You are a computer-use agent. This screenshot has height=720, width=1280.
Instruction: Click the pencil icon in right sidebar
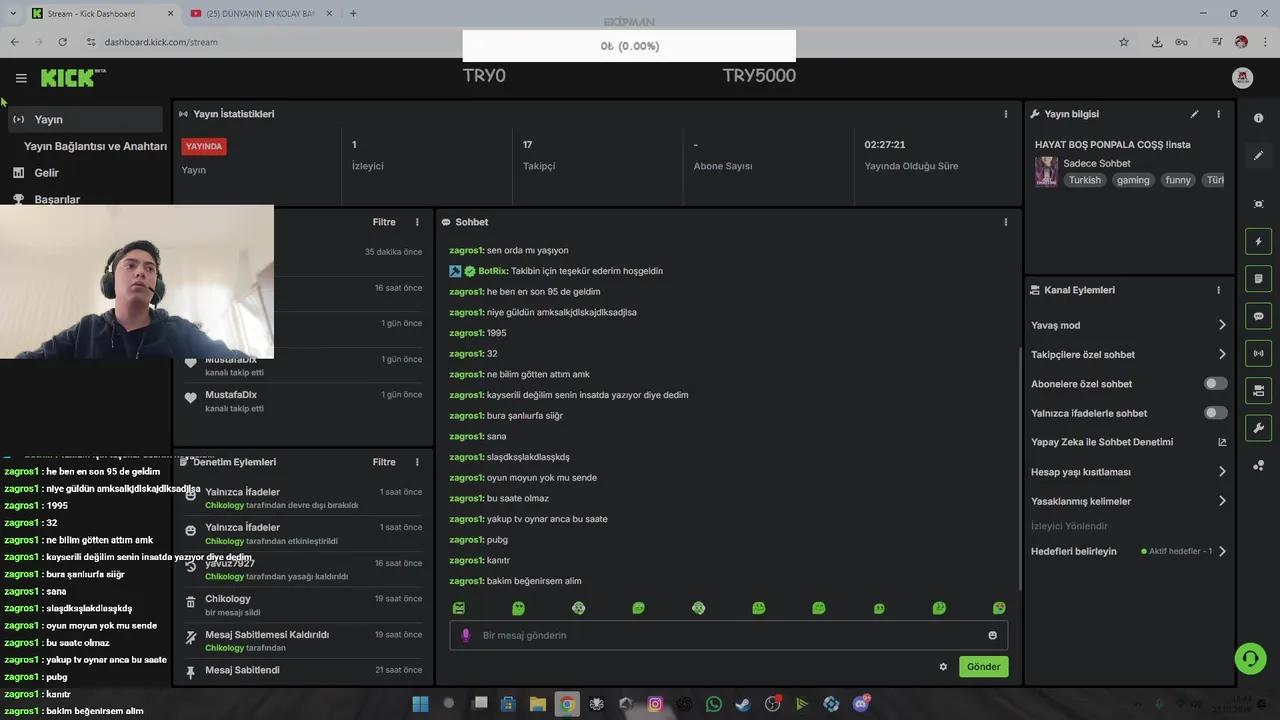coord(1258,156)
